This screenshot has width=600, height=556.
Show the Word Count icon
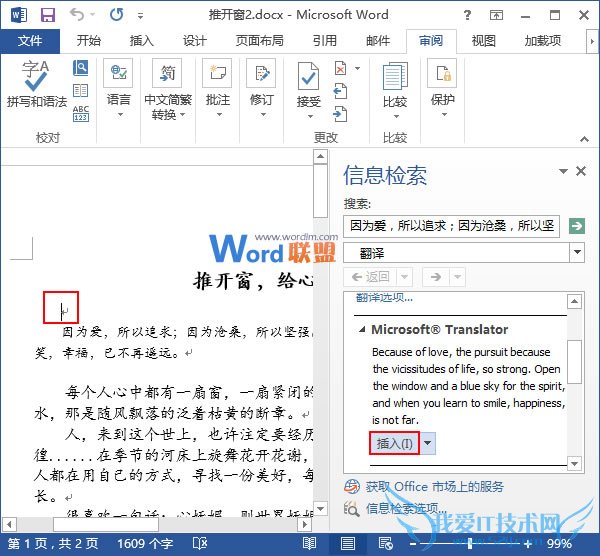pos(81,113)
